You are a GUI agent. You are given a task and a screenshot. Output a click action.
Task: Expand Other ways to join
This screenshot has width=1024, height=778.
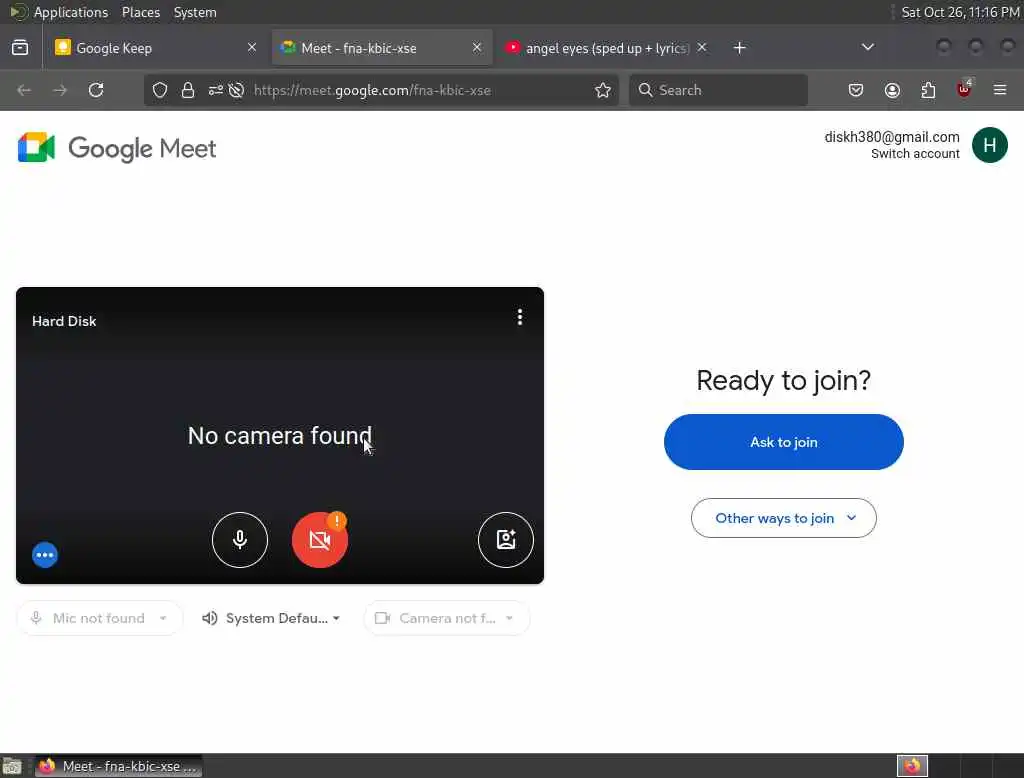coord(784,518)
